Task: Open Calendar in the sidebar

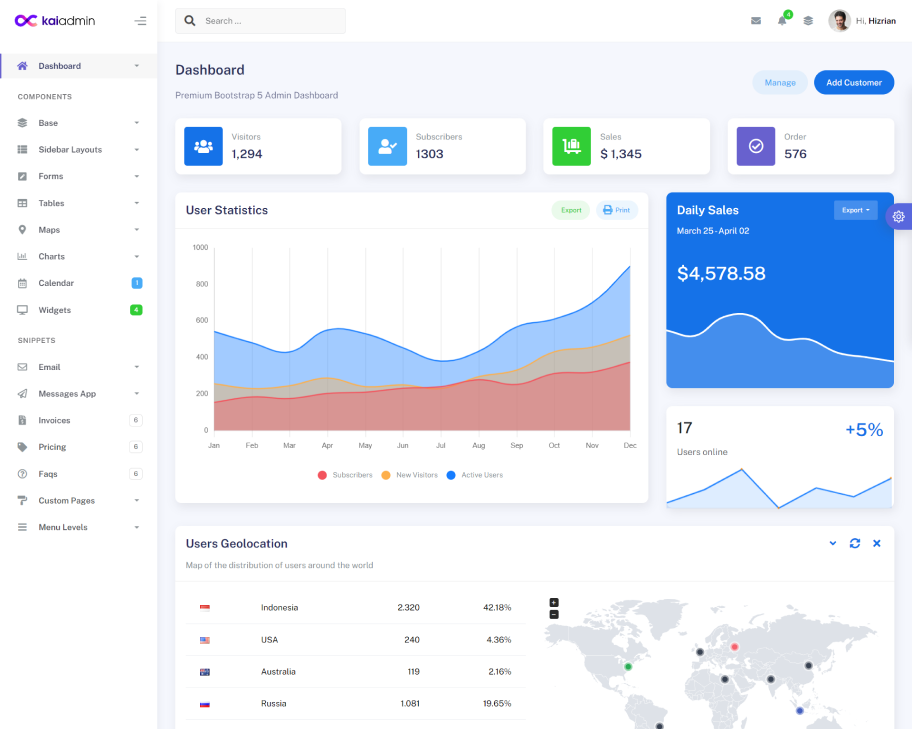Action: tap(56, 283)
